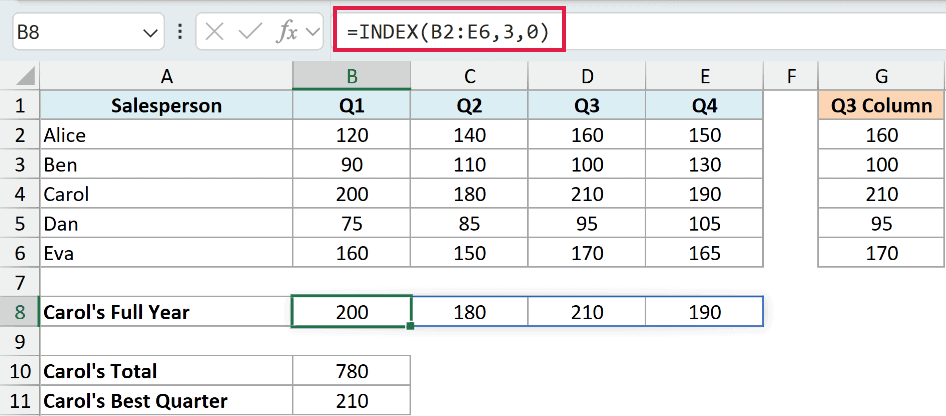The height and width of the screenshot is (416, 946).
Task: Click the Salesperson header cell
Action: (167, 106)
